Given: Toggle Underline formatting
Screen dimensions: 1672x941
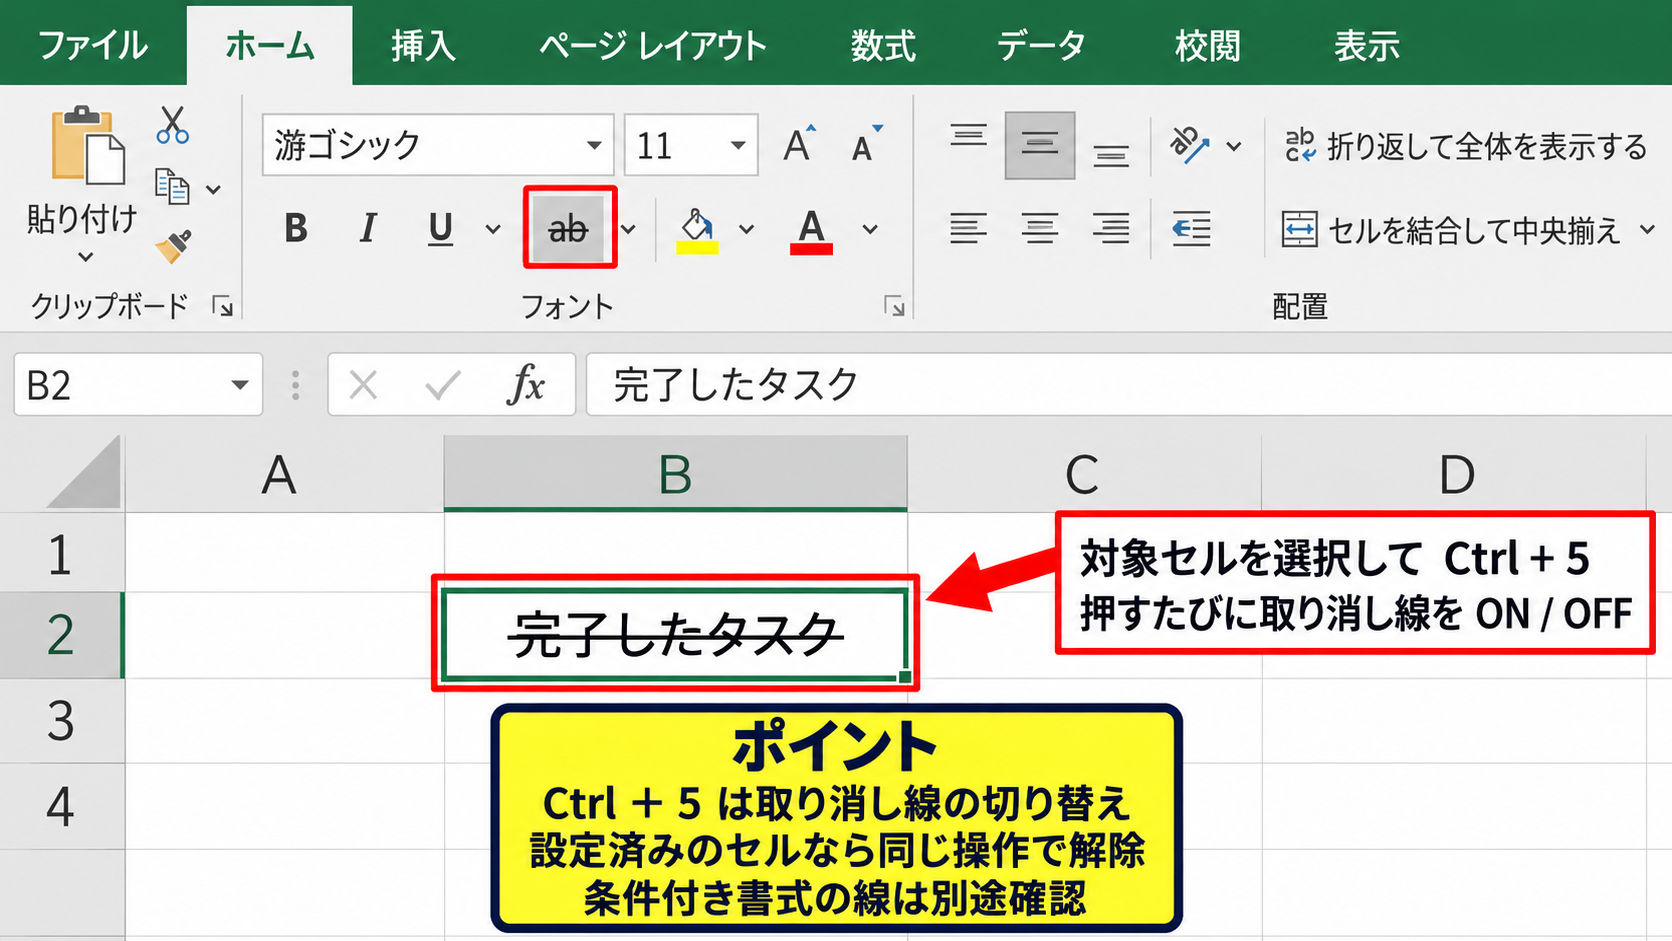Looking at the screenshot, I should 440,228.
